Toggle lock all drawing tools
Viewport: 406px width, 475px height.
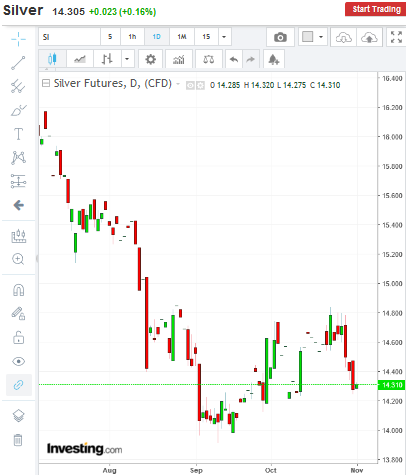(x=18, y=338)
